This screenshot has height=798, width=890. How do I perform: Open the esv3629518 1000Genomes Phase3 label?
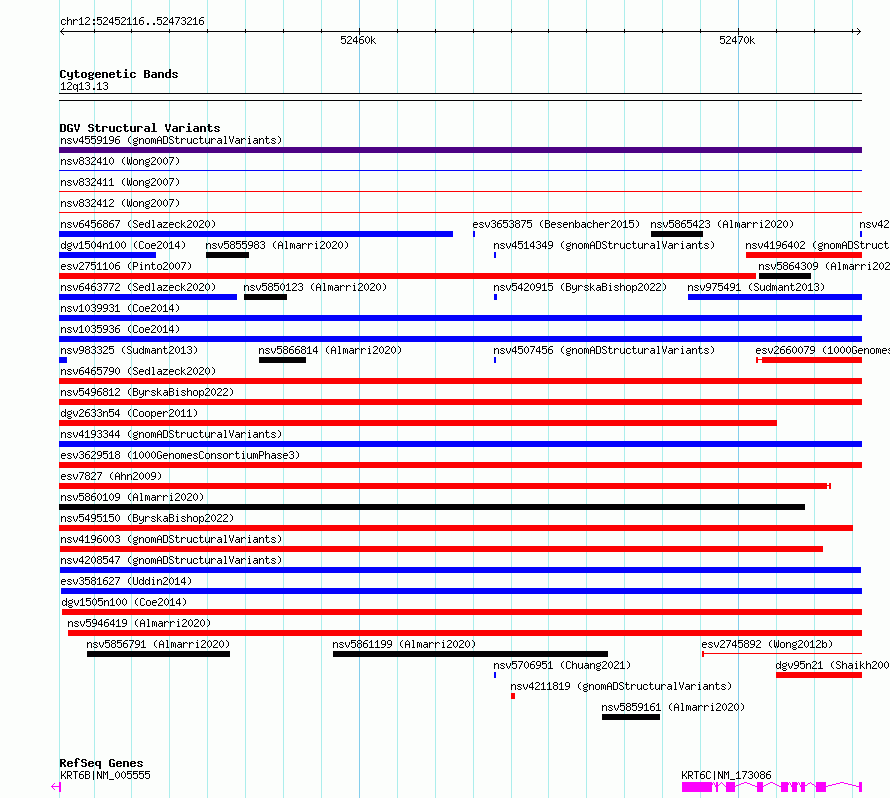click(180, 455)
